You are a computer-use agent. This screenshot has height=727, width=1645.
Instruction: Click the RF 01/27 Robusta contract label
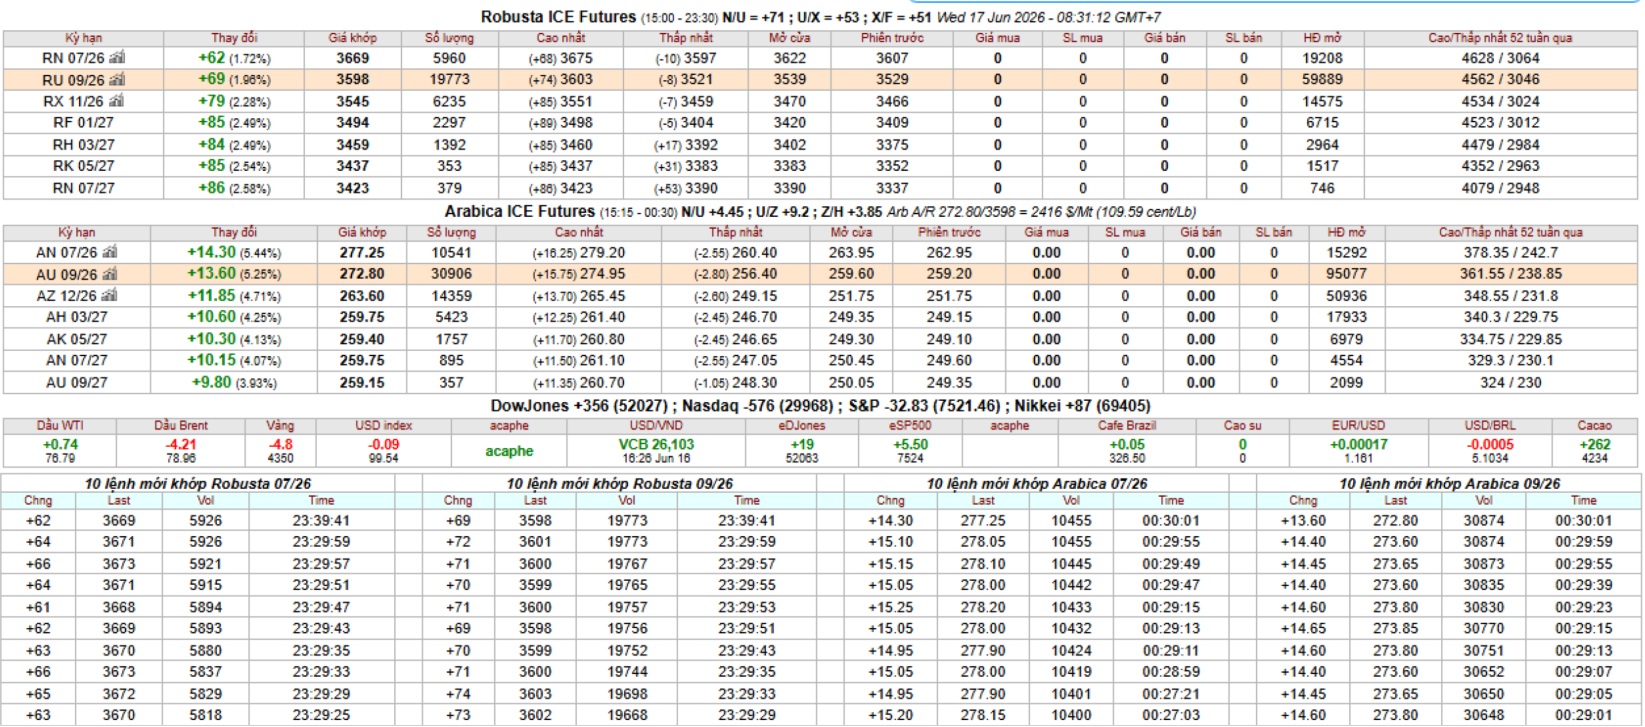point(83,123)
